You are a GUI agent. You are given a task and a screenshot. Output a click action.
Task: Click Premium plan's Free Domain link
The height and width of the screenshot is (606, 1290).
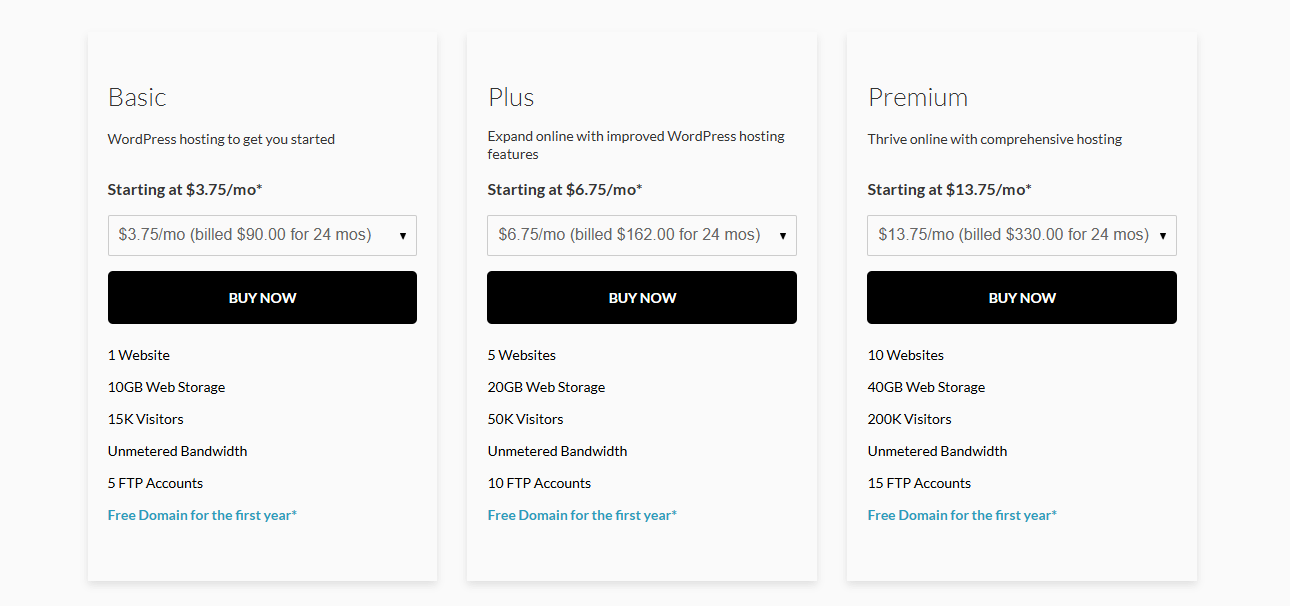(962, 515)
